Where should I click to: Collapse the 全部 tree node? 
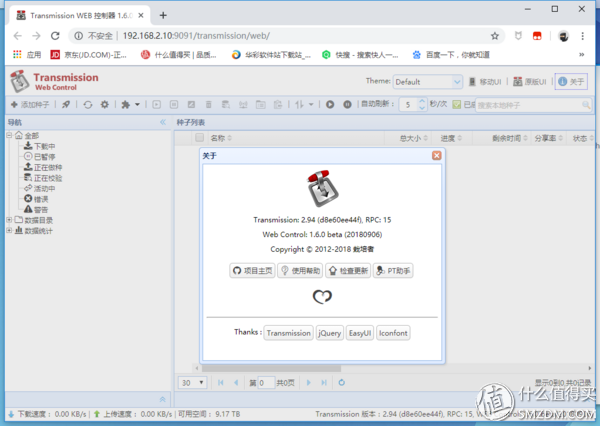[9, 135]
